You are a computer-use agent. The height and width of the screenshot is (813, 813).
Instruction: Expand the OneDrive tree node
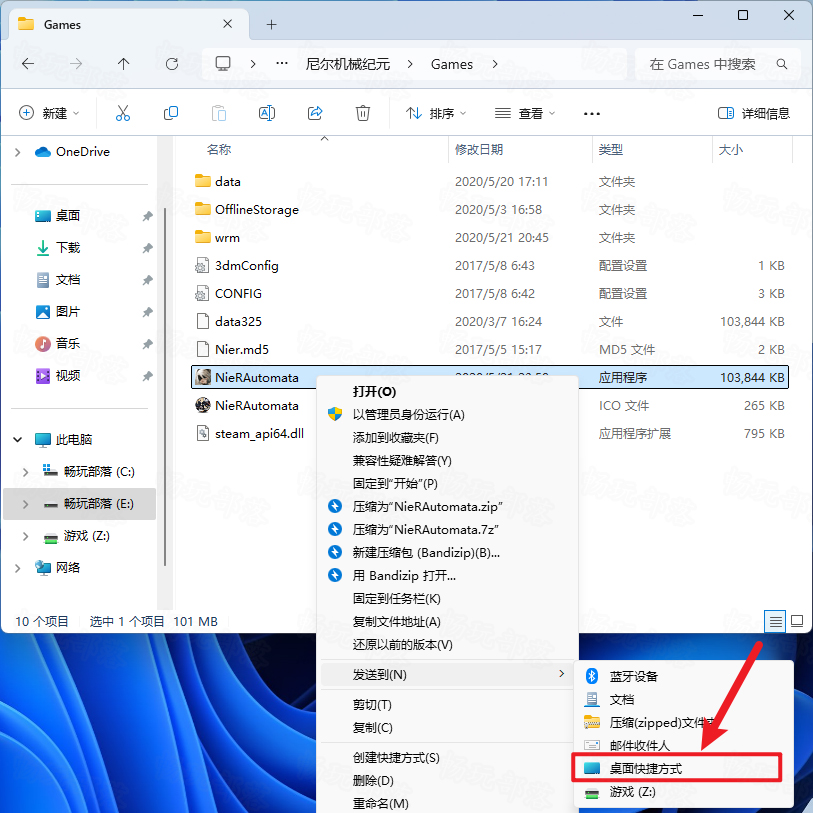click(18, 152)
